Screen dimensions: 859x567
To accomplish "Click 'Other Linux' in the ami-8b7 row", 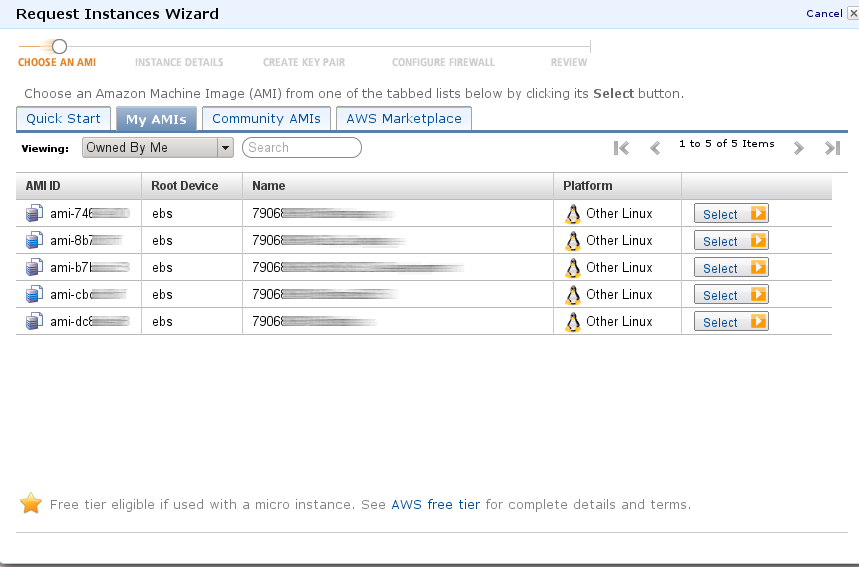I will [619, 240].
